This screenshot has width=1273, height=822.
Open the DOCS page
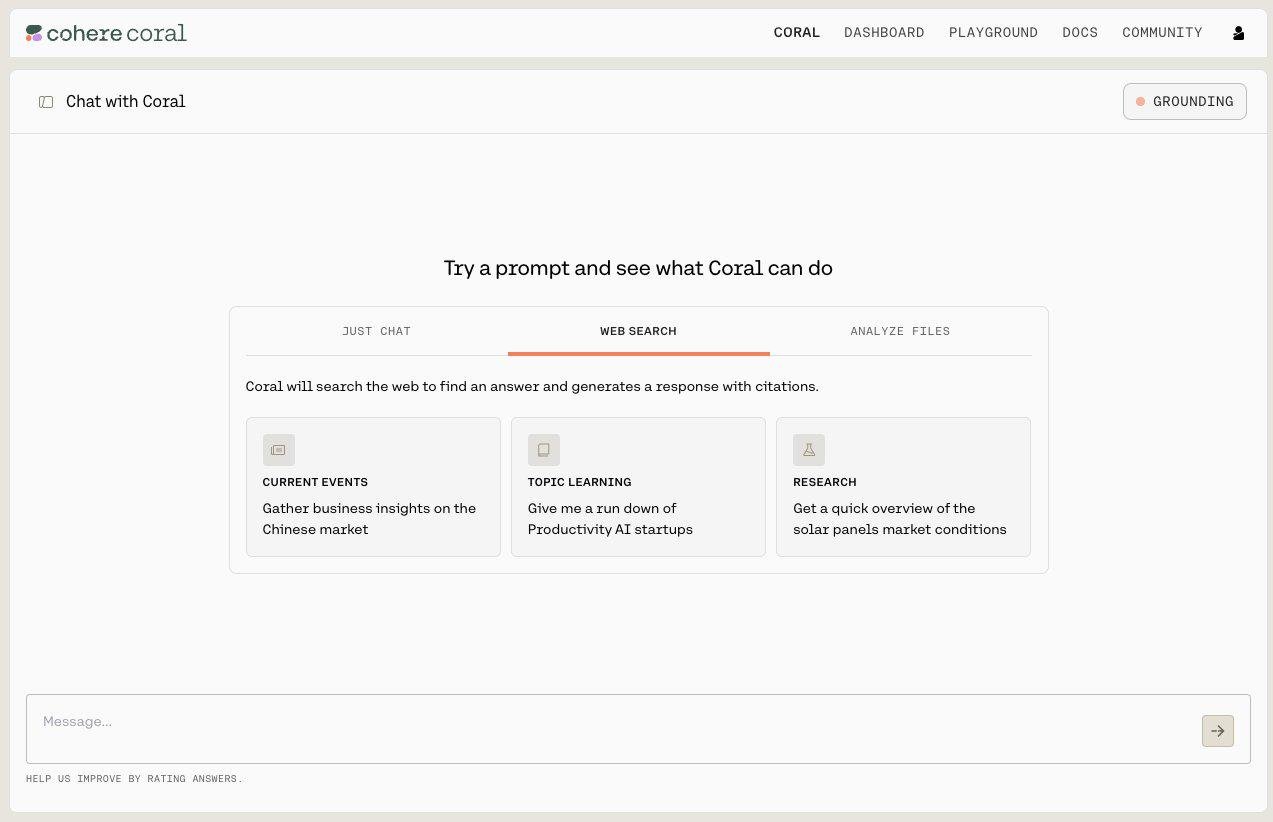(x=1079, y=33)
